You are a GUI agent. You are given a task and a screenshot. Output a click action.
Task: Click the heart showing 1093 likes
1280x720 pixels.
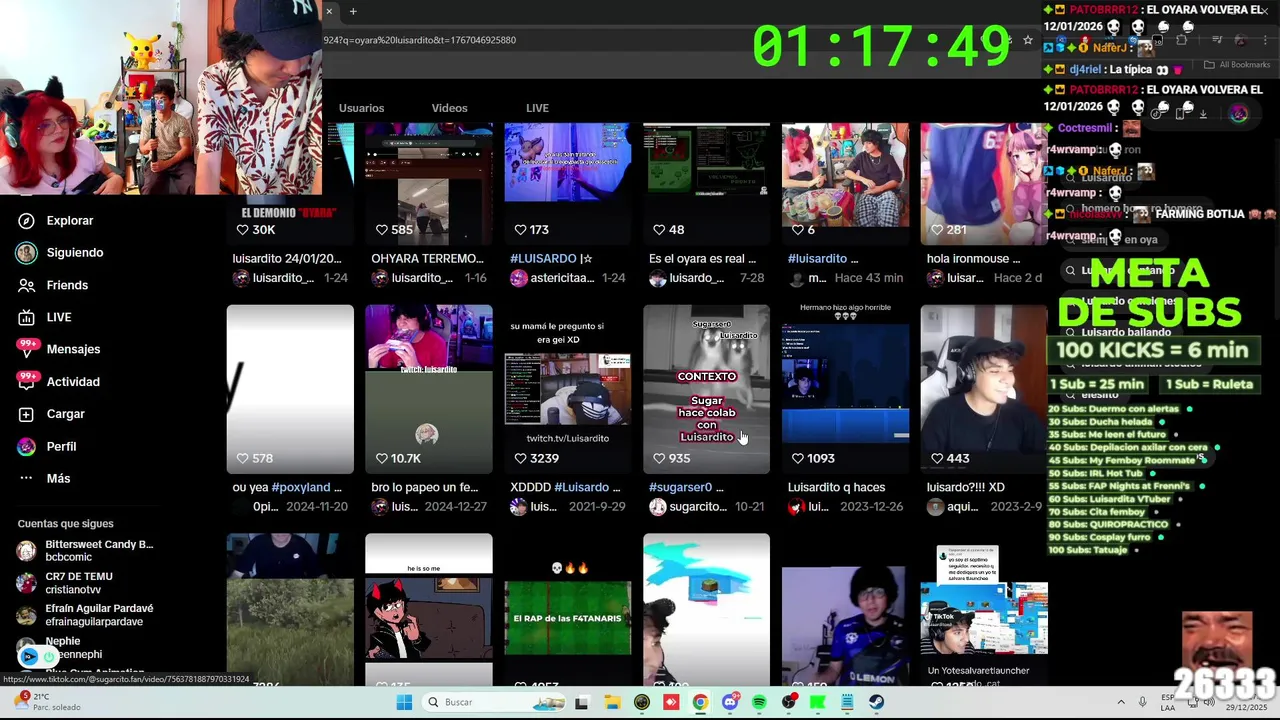(x=797, y=459)
